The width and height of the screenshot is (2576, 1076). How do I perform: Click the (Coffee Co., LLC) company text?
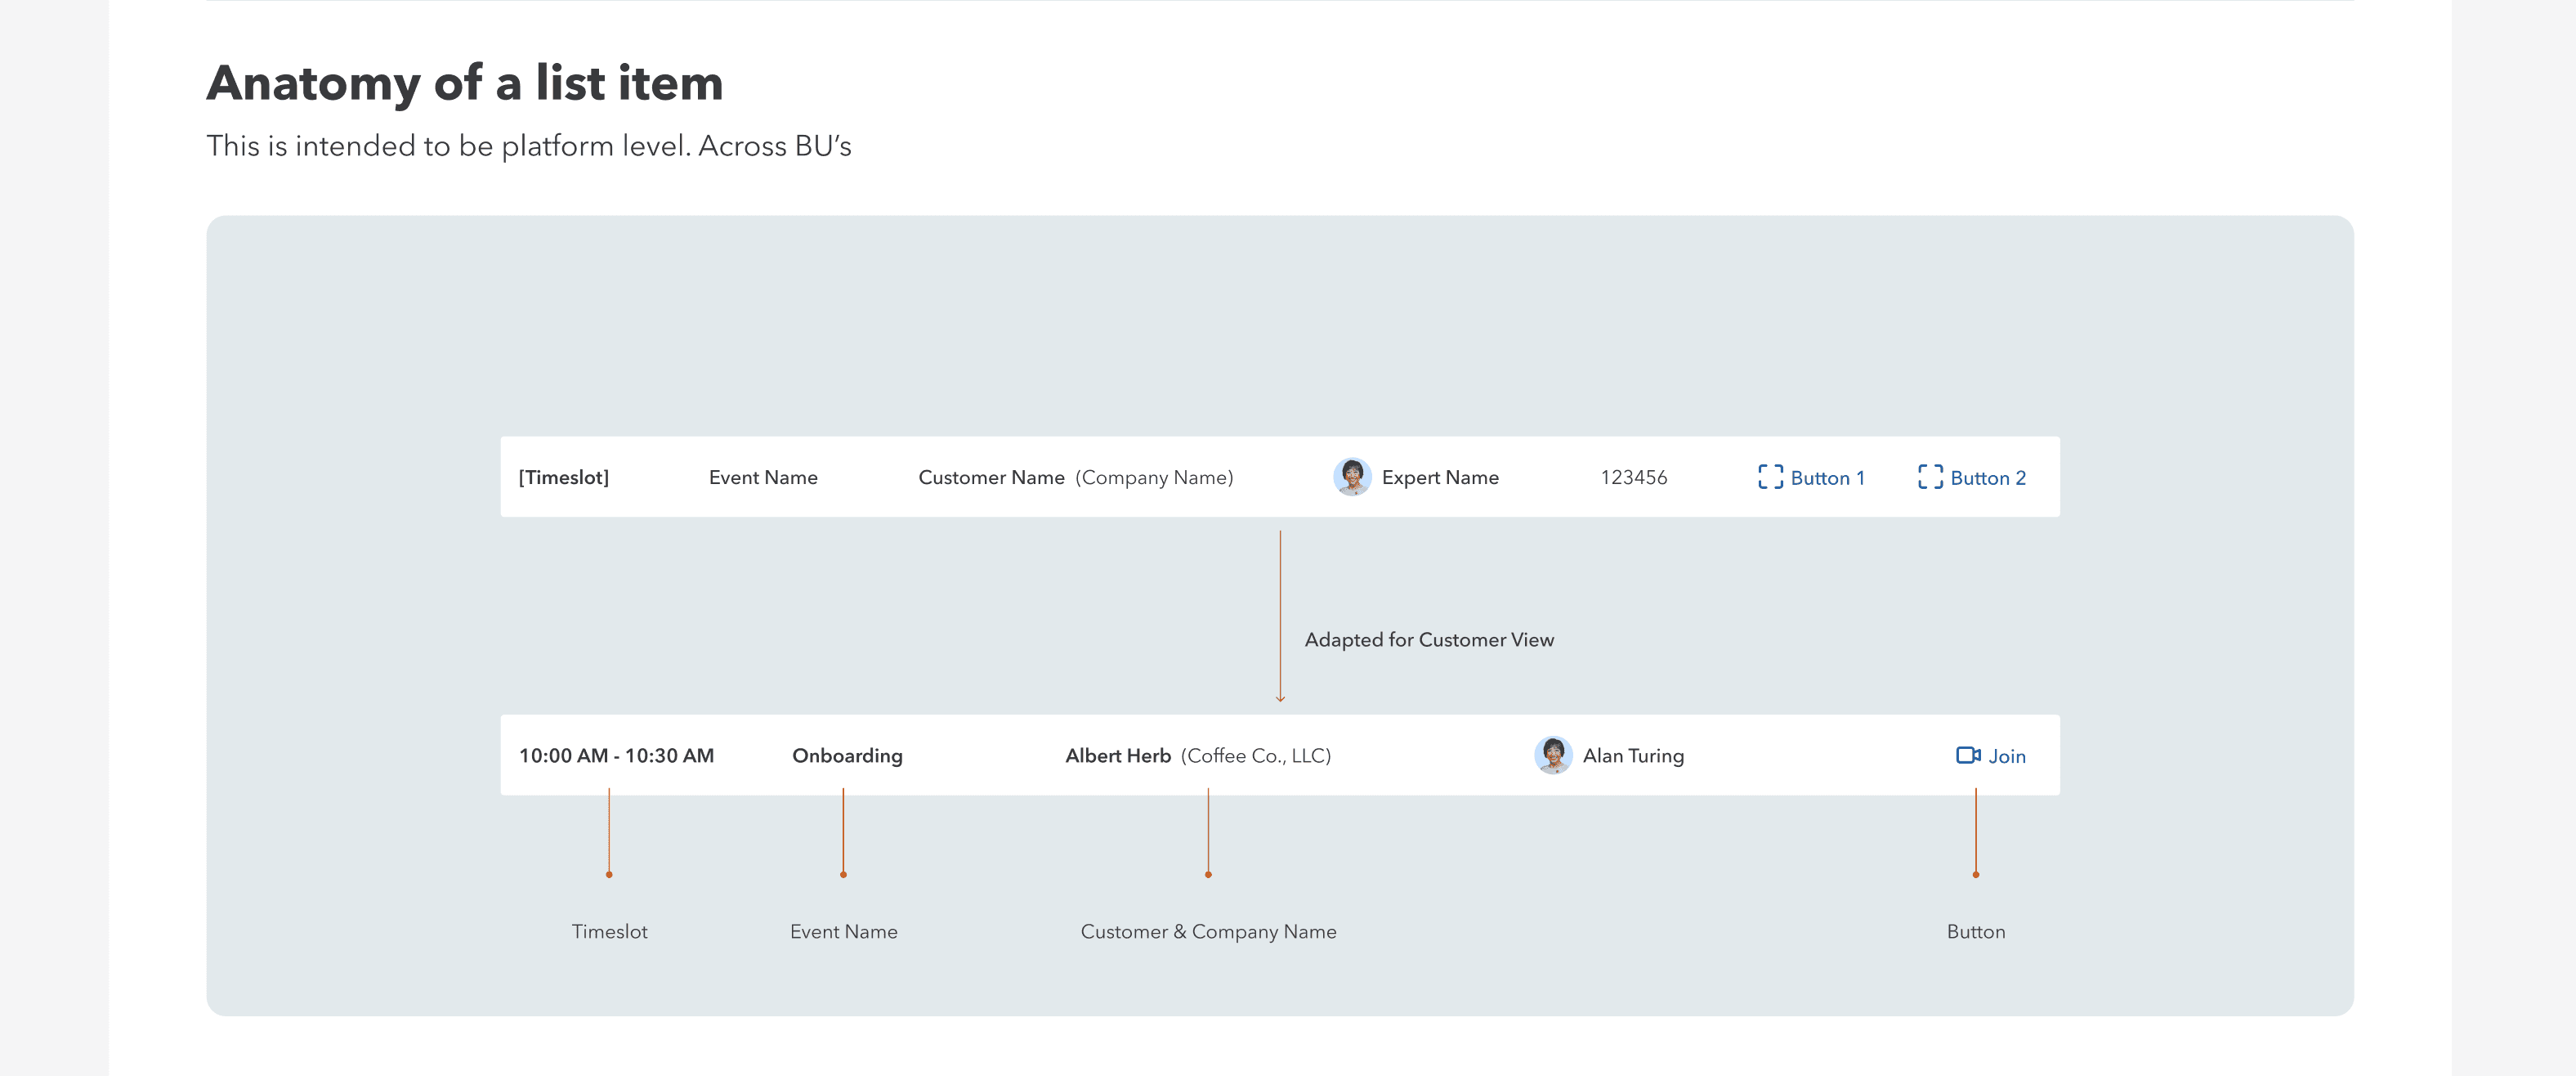click(x=1256, y=756)
